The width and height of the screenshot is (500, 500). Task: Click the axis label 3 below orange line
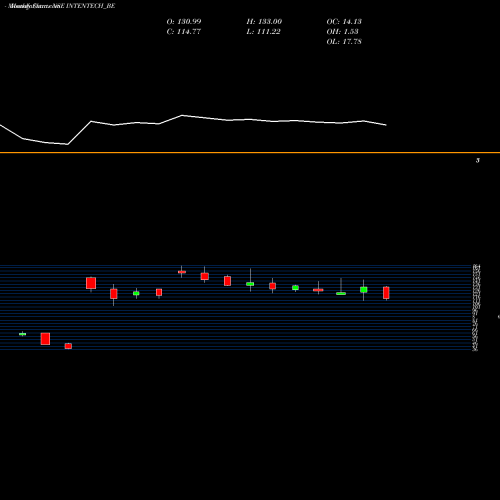(478, 161)
